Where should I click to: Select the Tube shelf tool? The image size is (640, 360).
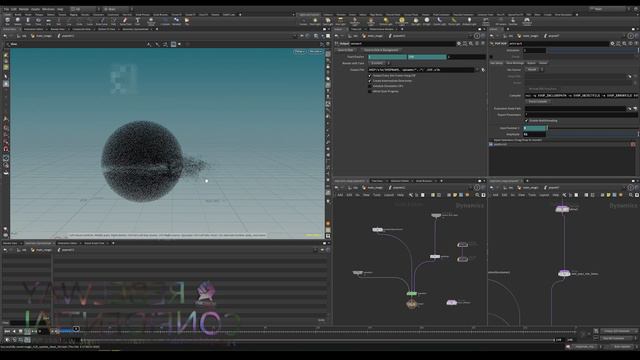click(x=28, y=21)
